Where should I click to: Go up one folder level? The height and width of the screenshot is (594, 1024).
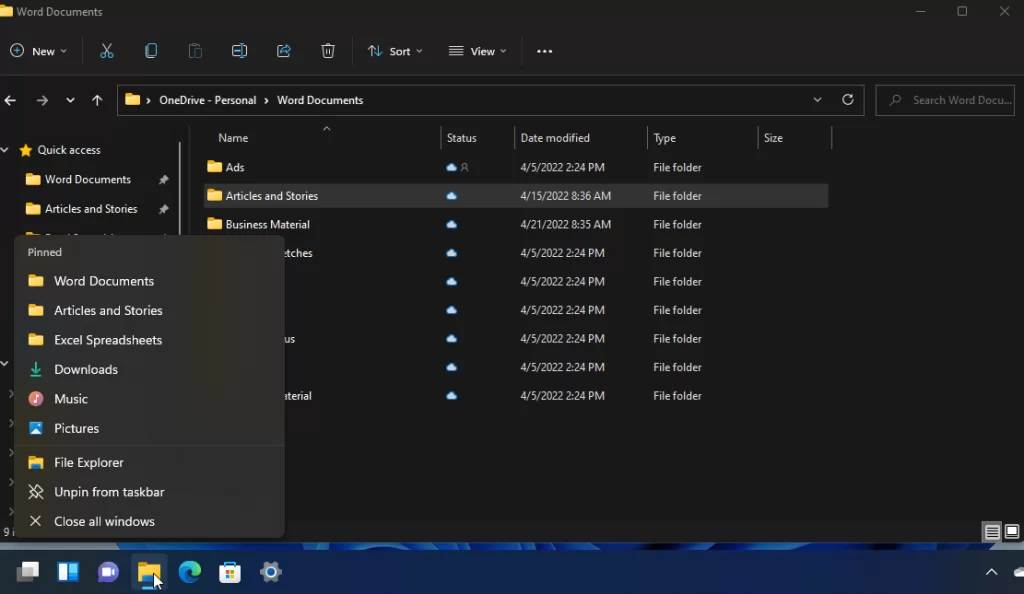97,100
